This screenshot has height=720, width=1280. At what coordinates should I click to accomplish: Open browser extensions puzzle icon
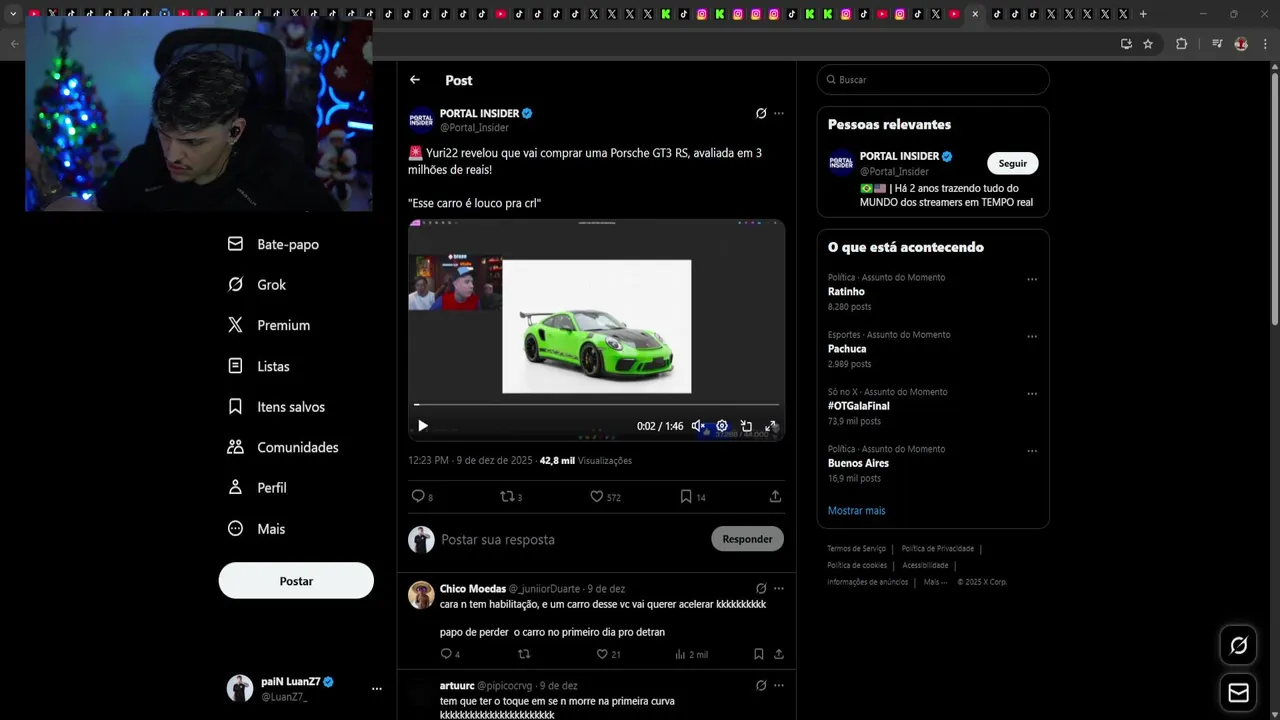coord(1181,44)
